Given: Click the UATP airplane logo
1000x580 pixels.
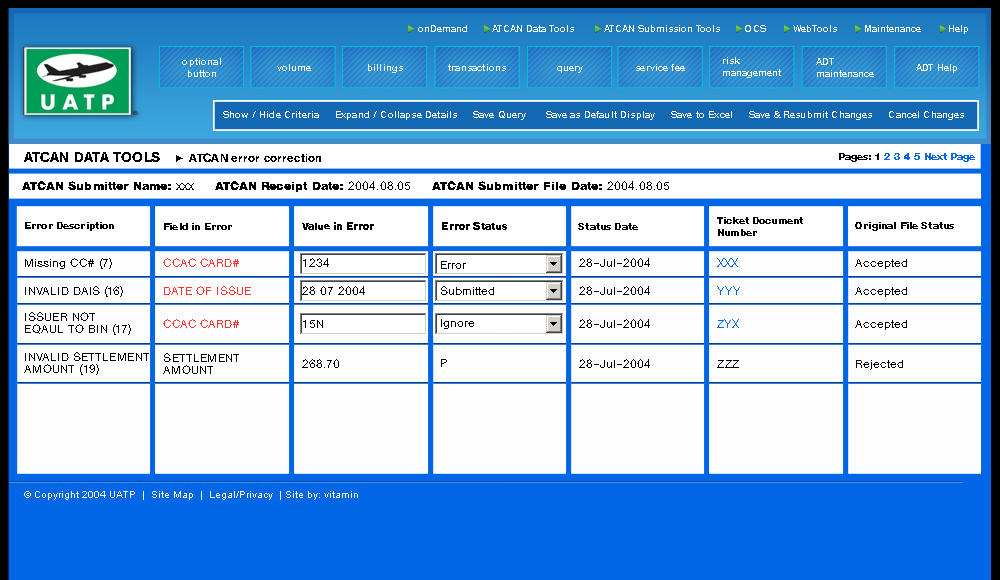Looking at the screenshot, I should point(78,81).
